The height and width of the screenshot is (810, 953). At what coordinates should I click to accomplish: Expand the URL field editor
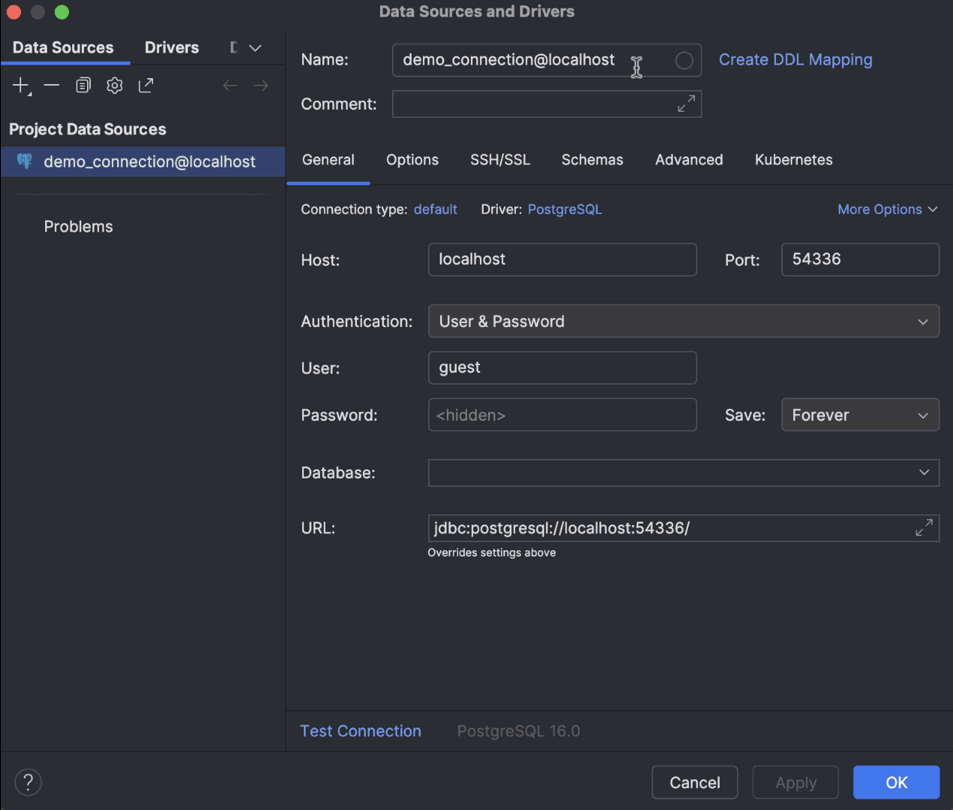pyautogui.click(x=924, y=527)
